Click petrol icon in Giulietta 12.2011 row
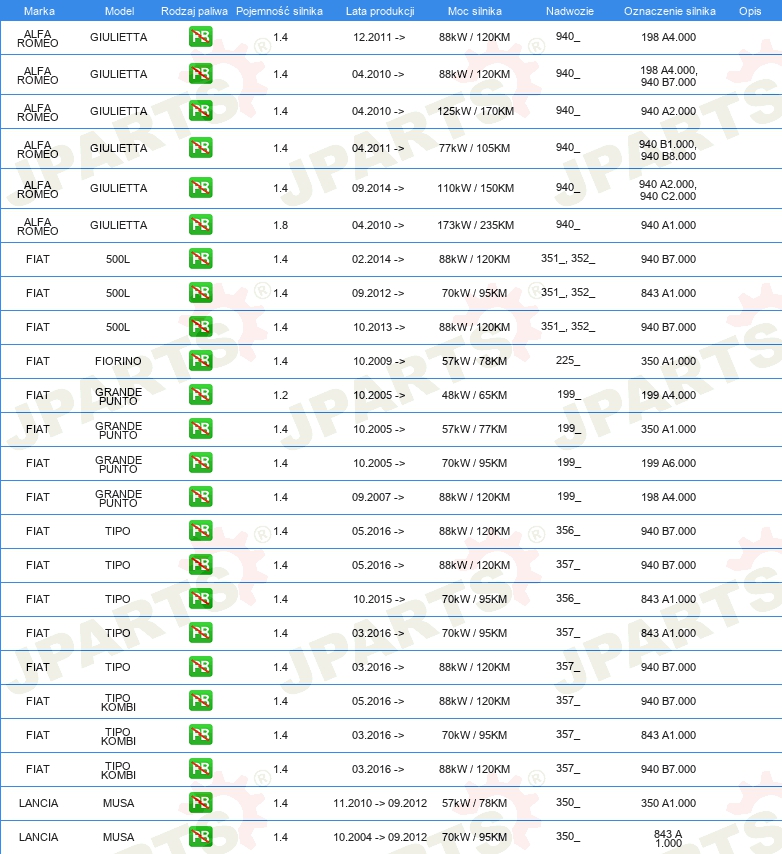782x854 pixels. click(200, 37)
